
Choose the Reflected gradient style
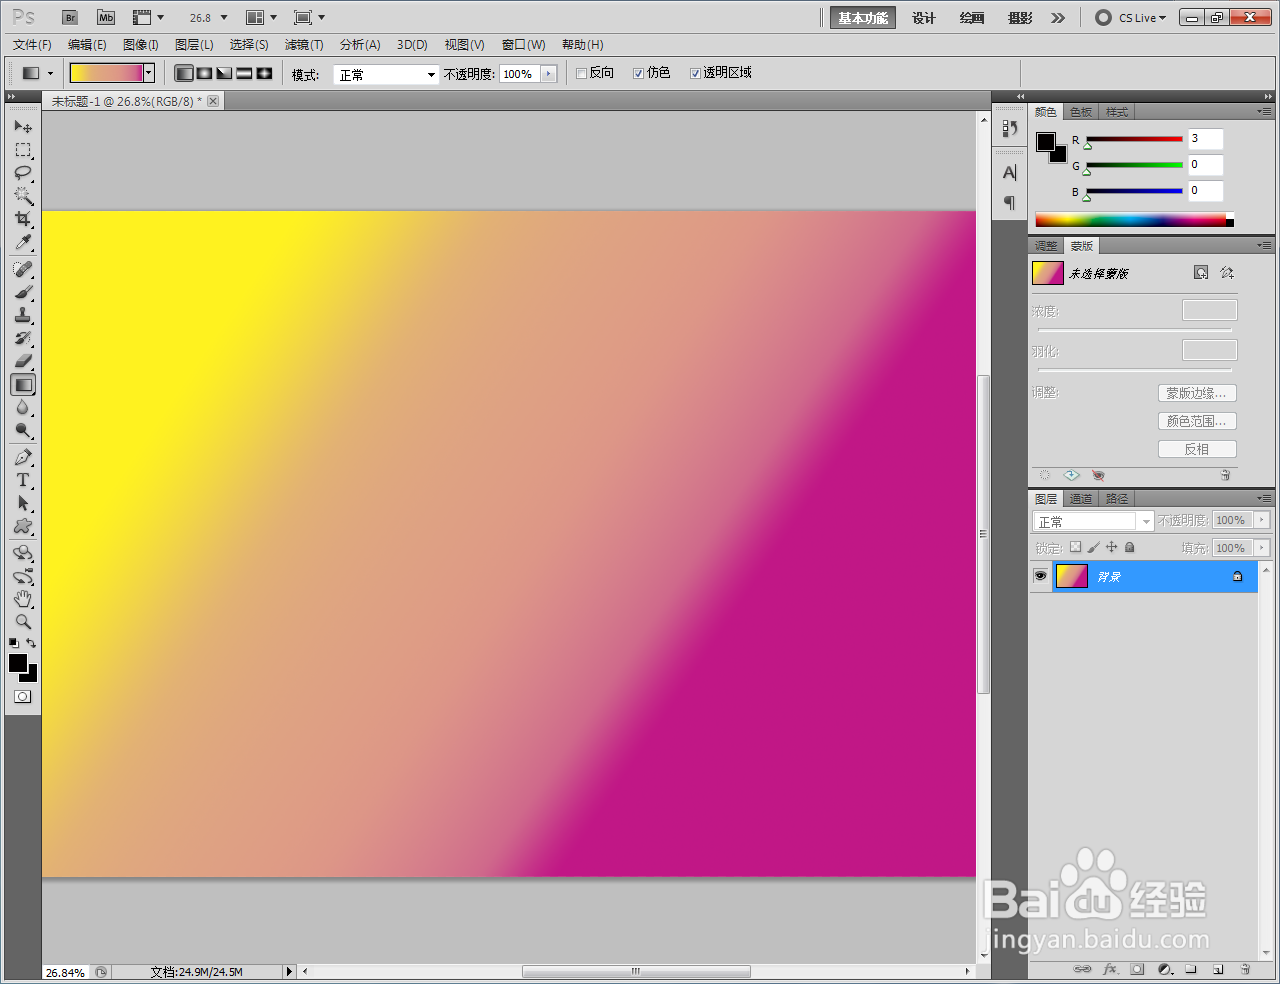coord(244,73)
